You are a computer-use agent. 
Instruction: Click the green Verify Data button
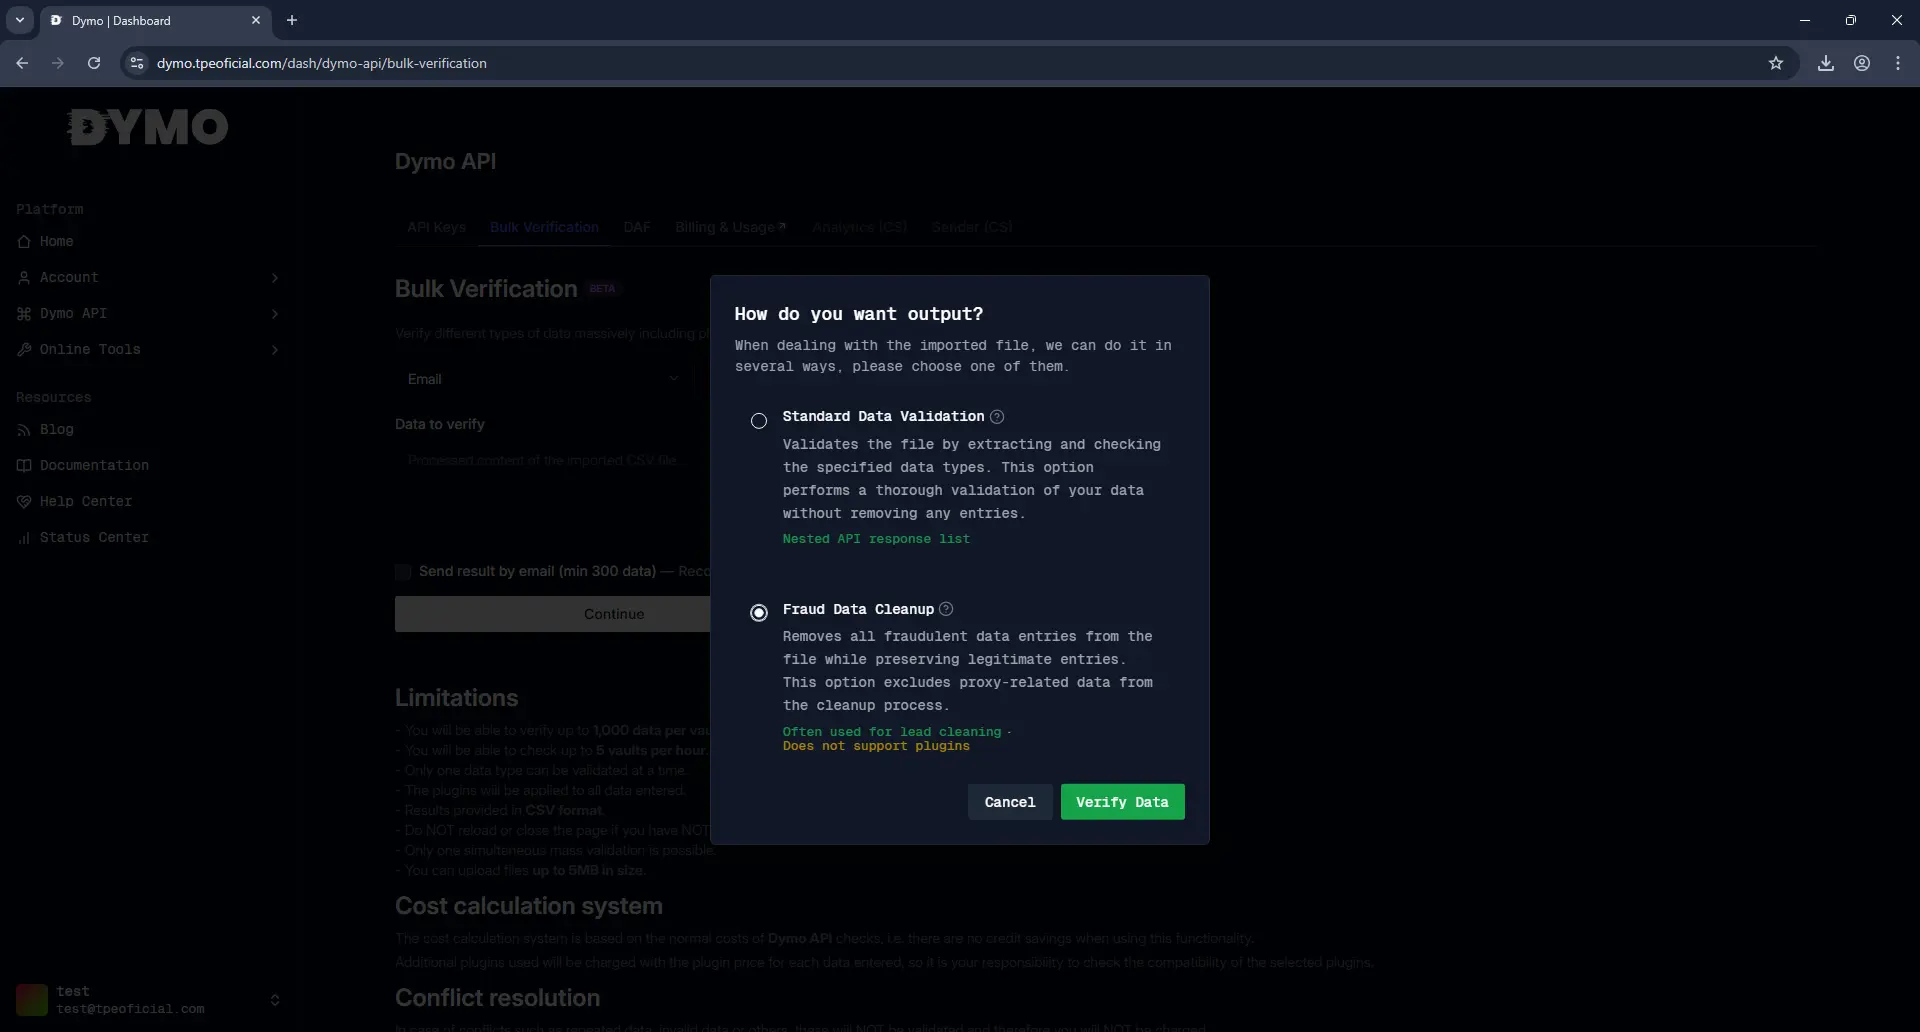coord(1122,802)
